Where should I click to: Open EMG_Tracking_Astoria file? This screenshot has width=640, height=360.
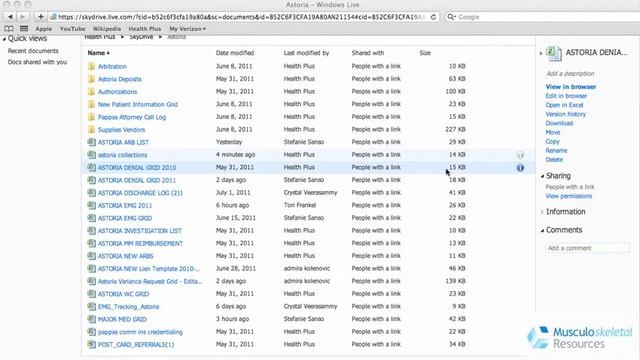[128, 307]
